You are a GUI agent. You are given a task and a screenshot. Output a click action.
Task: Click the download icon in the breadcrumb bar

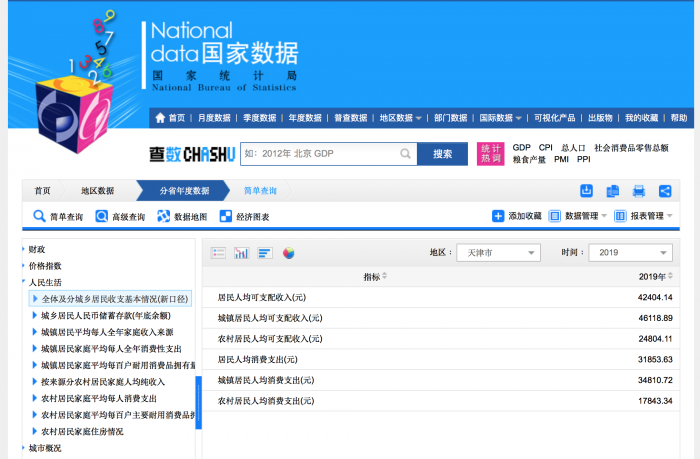pyautogui.click(x=587, y=191)
